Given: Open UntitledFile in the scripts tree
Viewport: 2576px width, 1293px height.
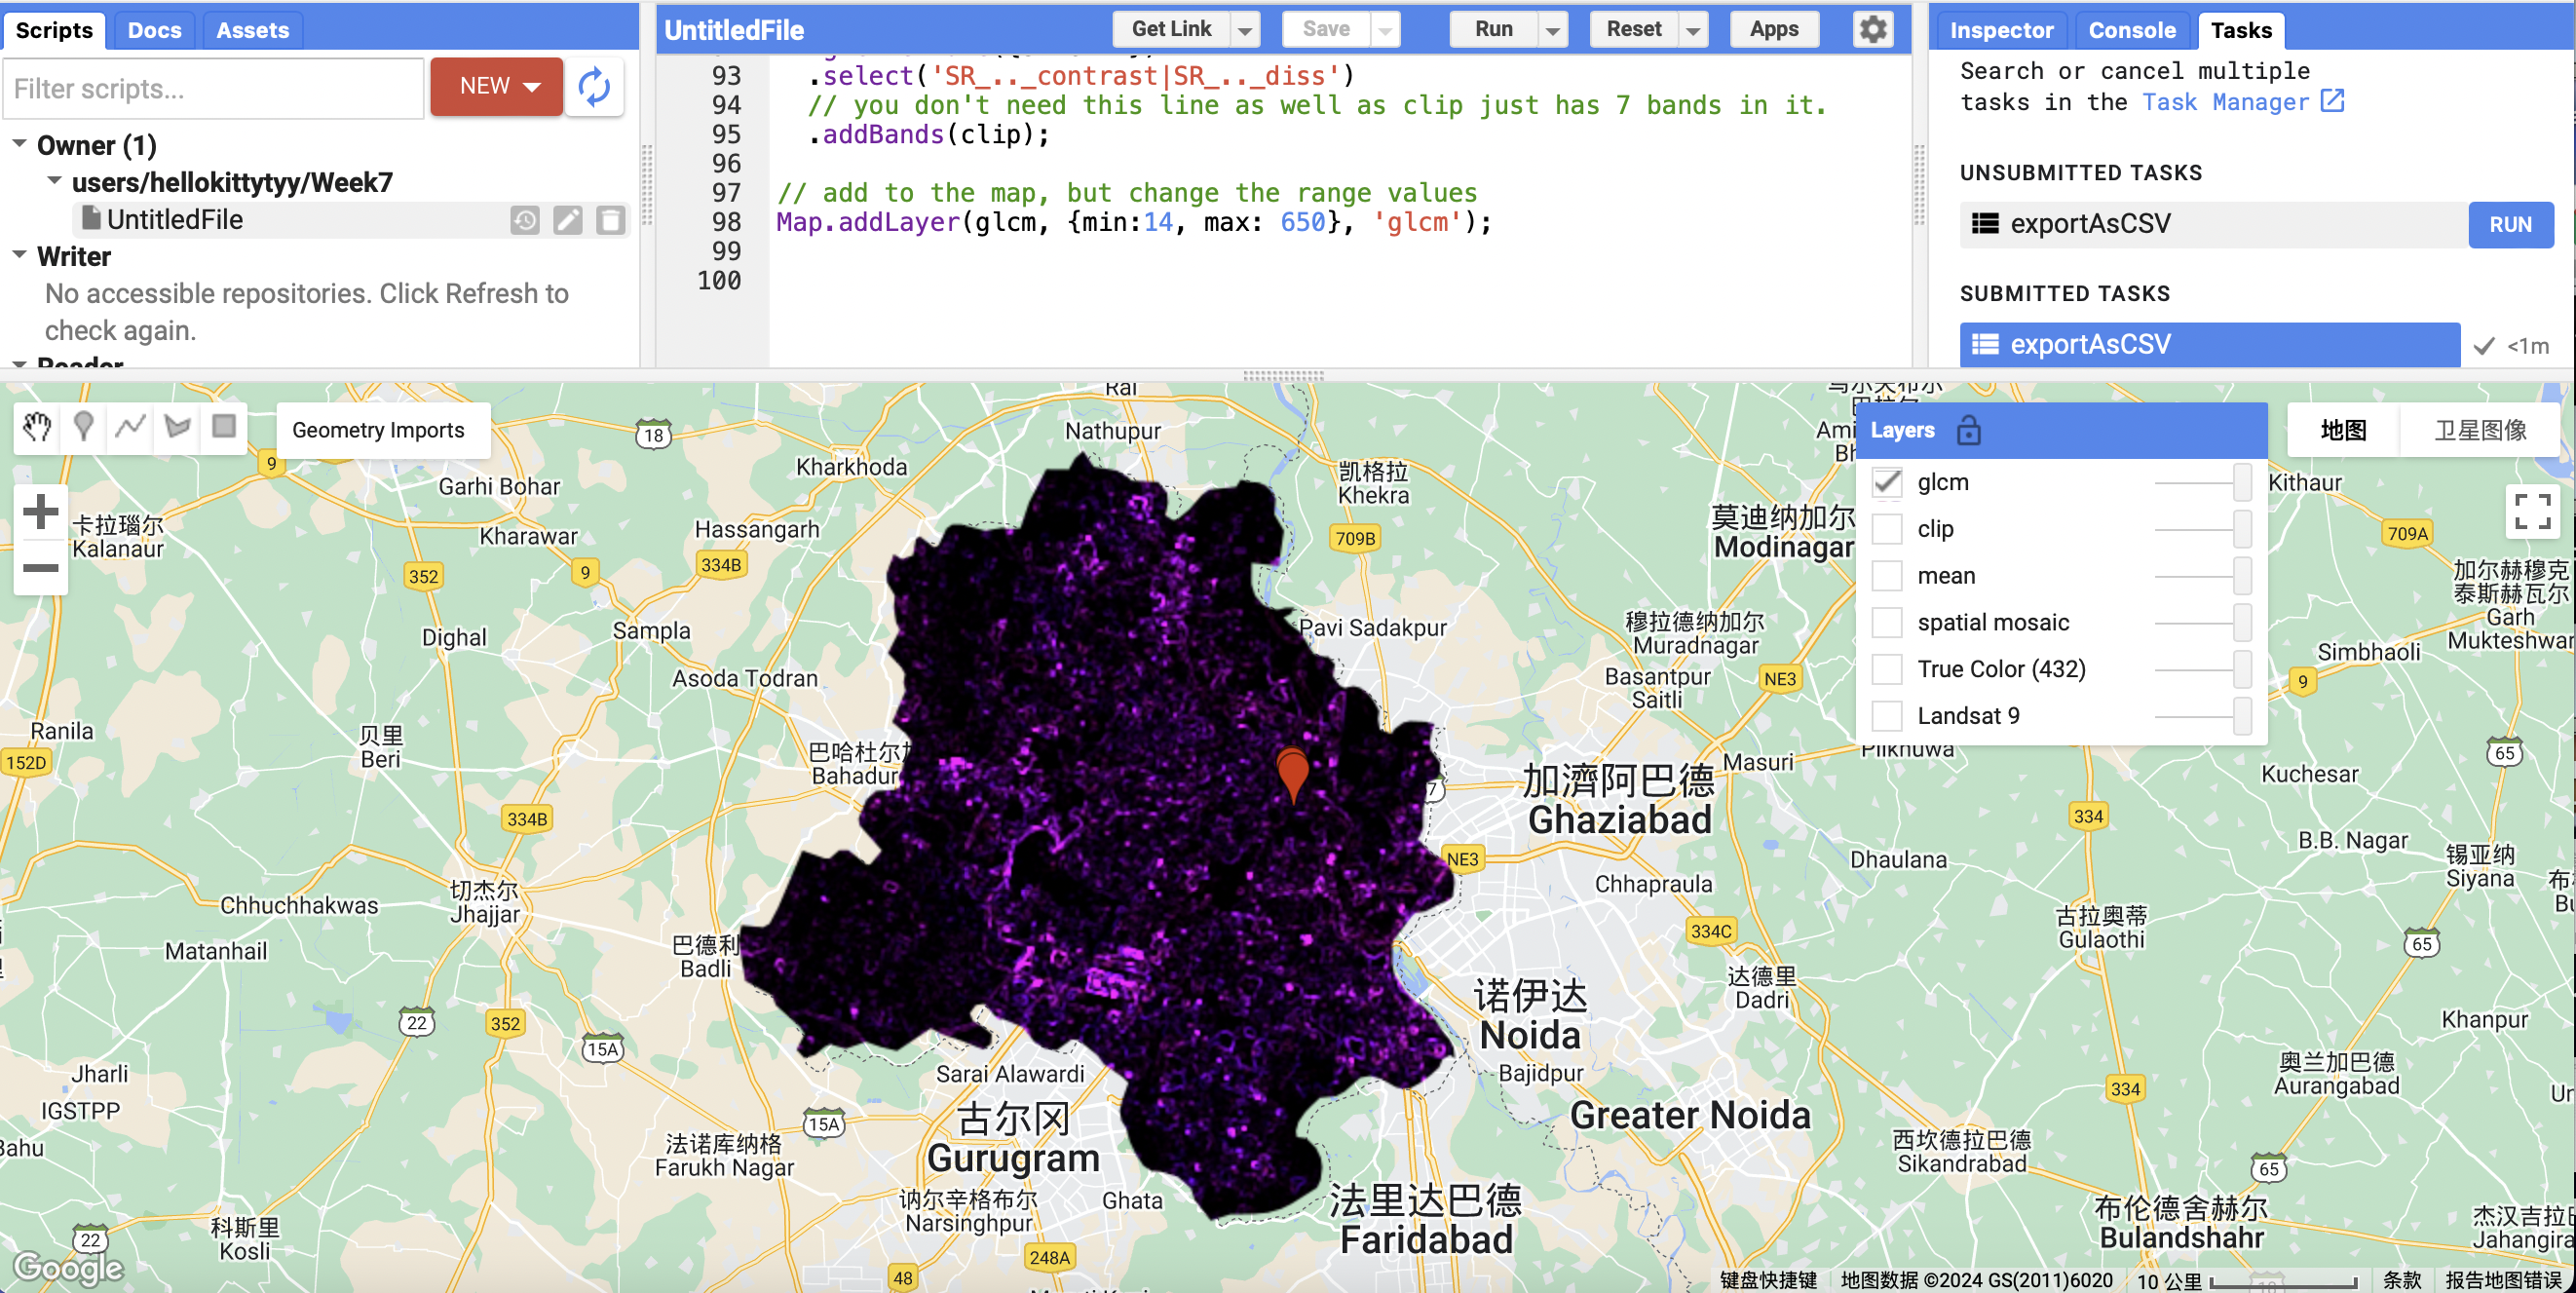Looking at the screenshot, I should point(175,220).
